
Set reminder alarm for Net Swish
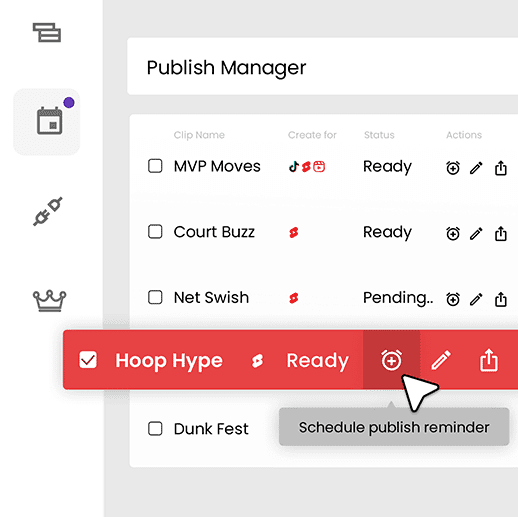tap(453, 299)
